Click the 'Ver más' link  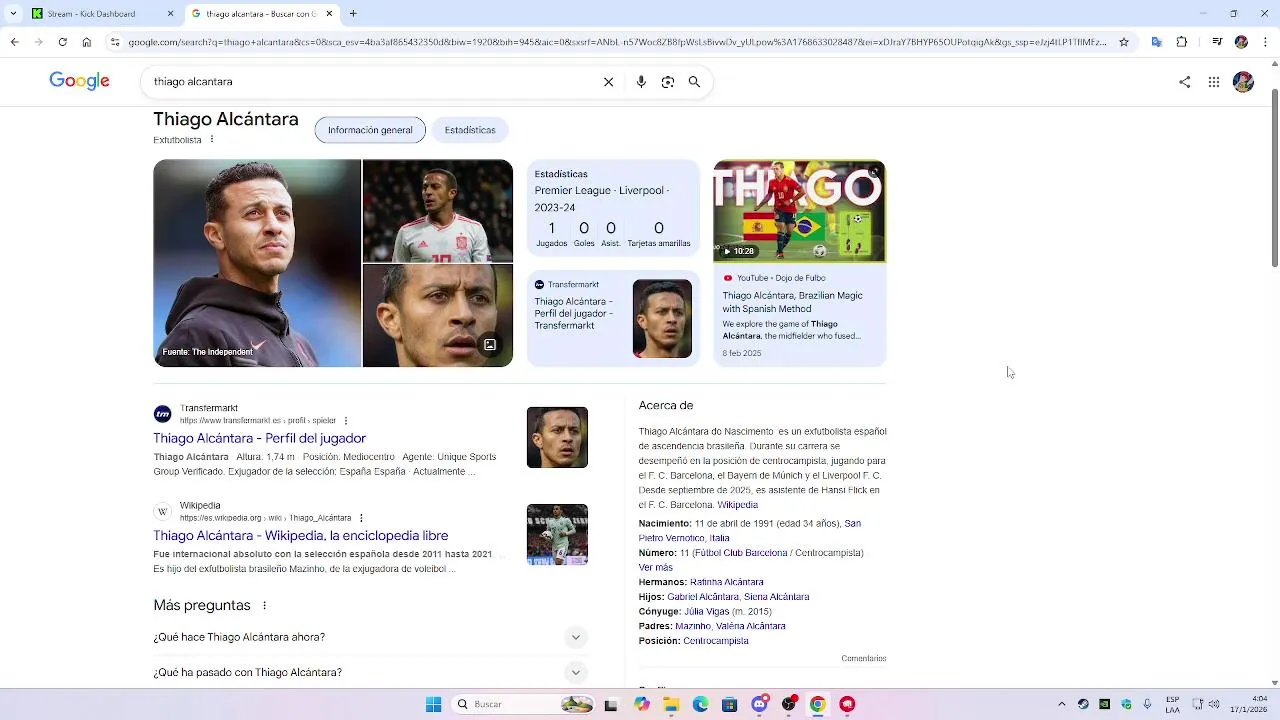(x=656, y=568)
